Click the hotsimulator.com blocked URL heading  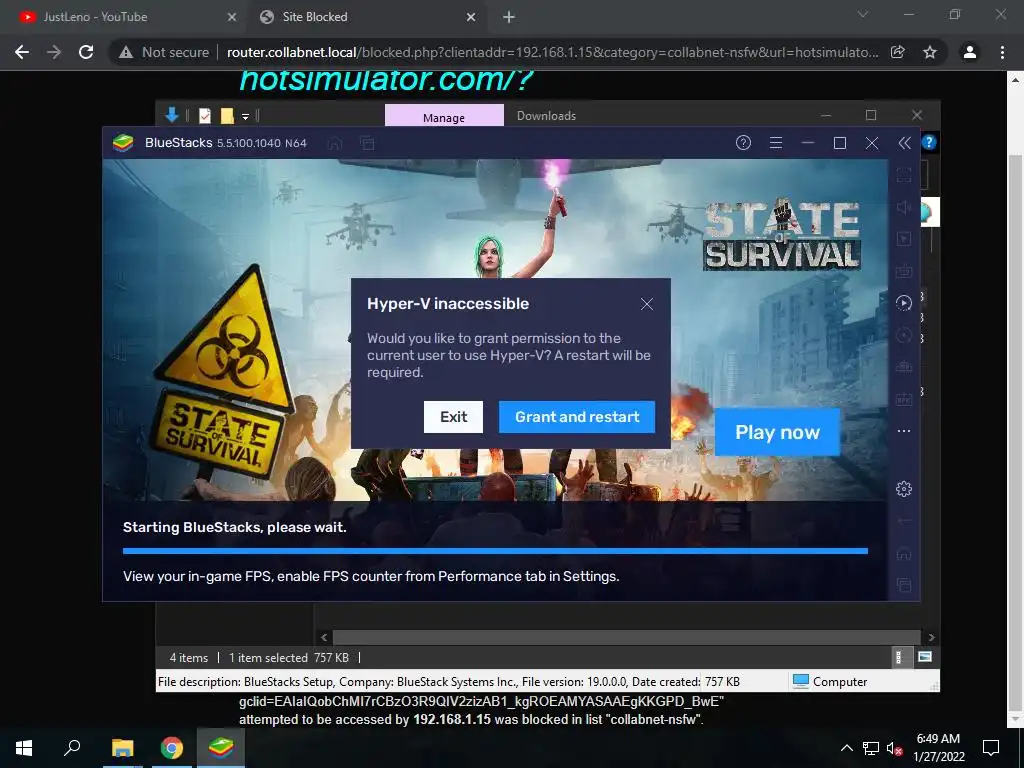[386, 80]
